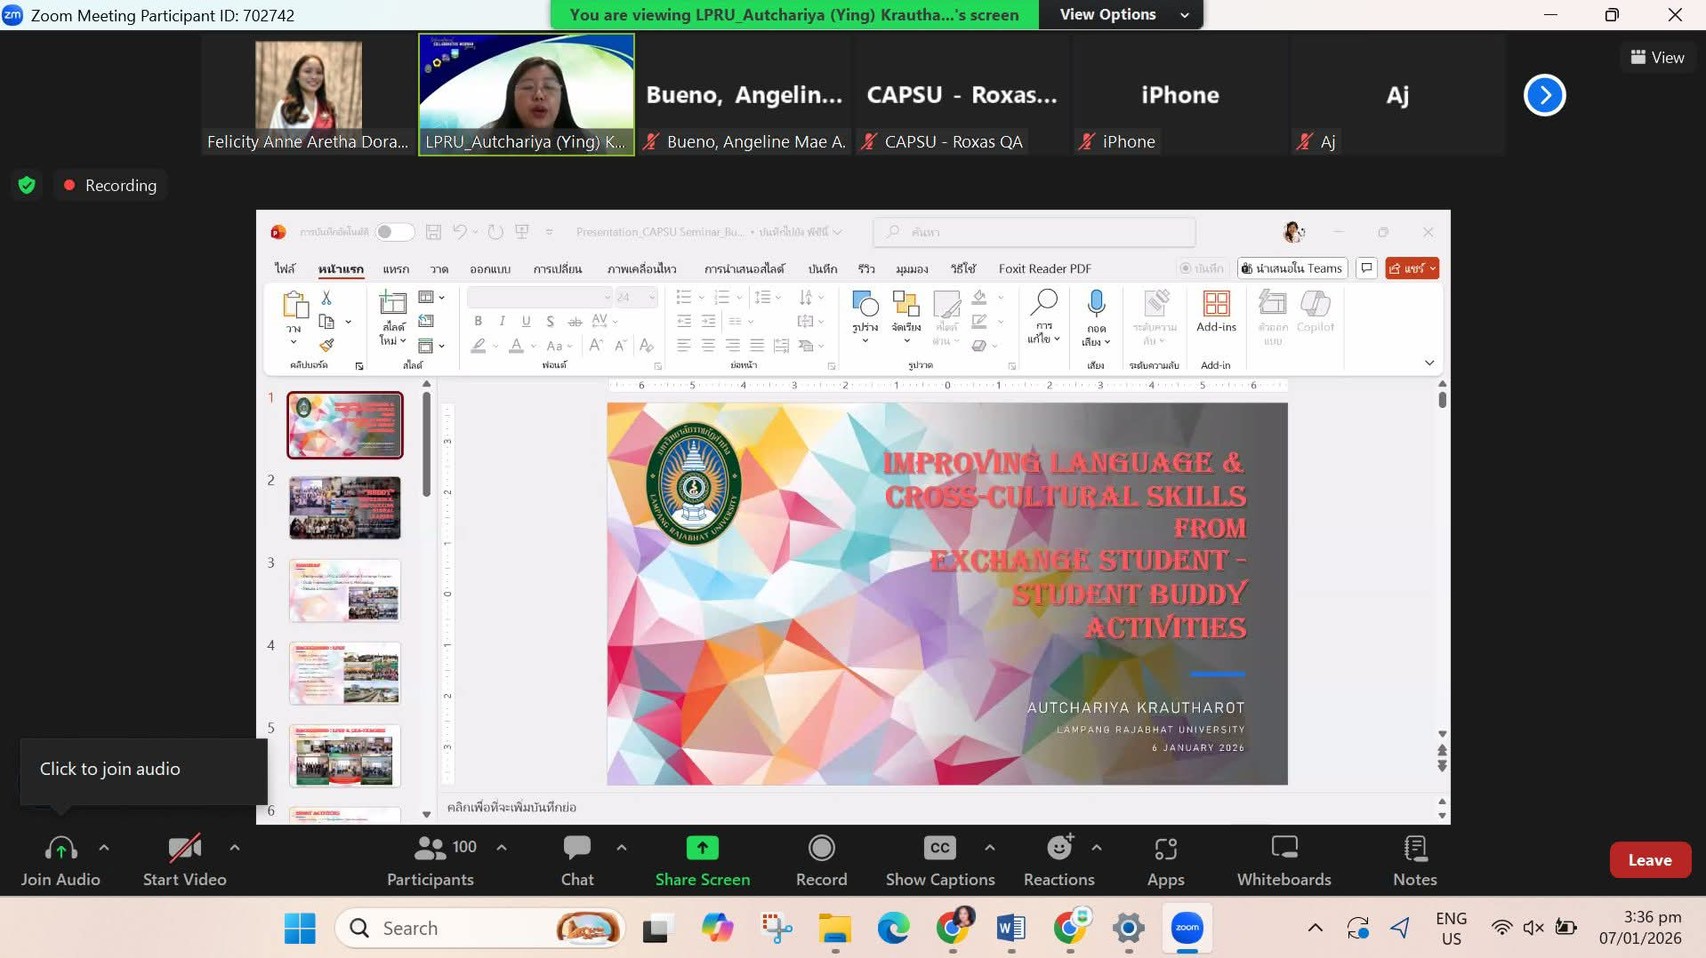Image resolution: width=1706 pixels, height=958 pixels.
Task: Enable Show Captions
Action: point(939,859)
